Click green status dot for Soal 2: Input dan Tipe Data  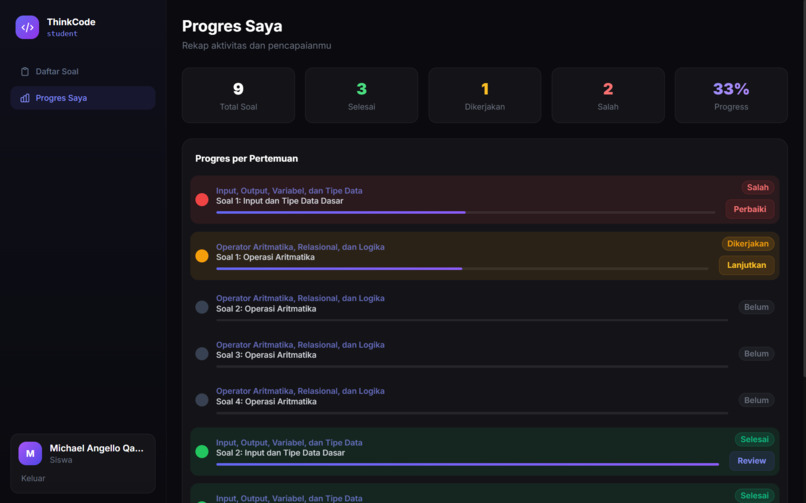(x=202, y=451)
